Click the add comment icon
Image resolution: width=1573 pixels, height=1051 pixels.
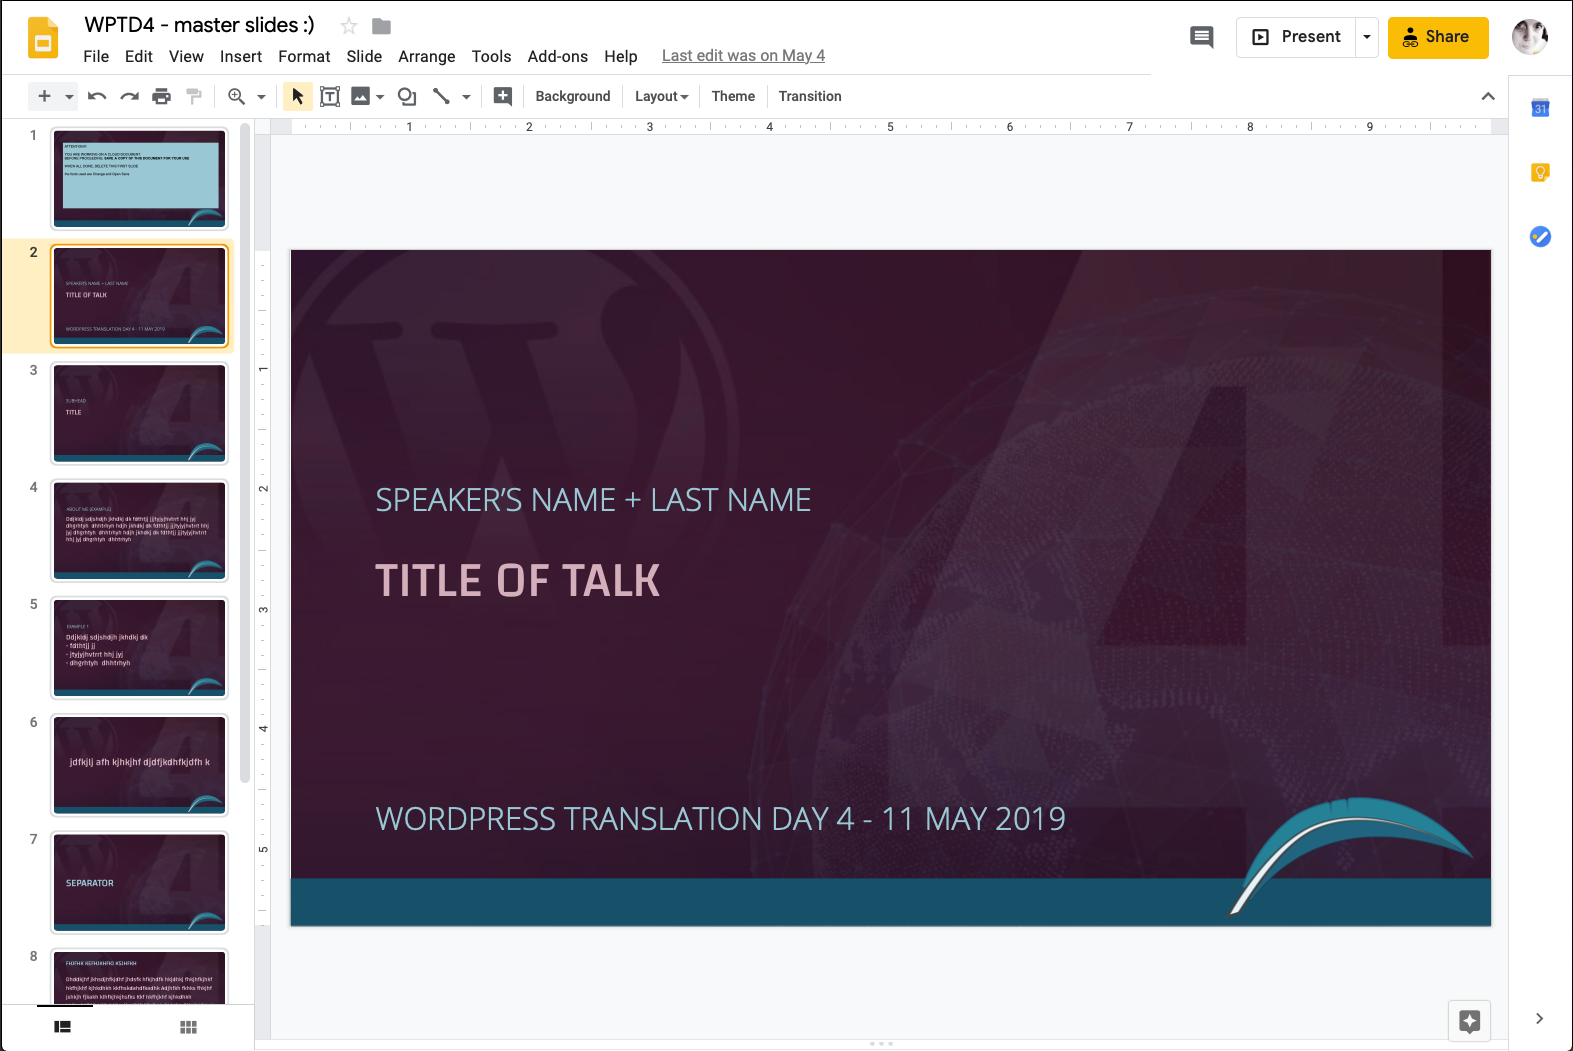[503, 96]
